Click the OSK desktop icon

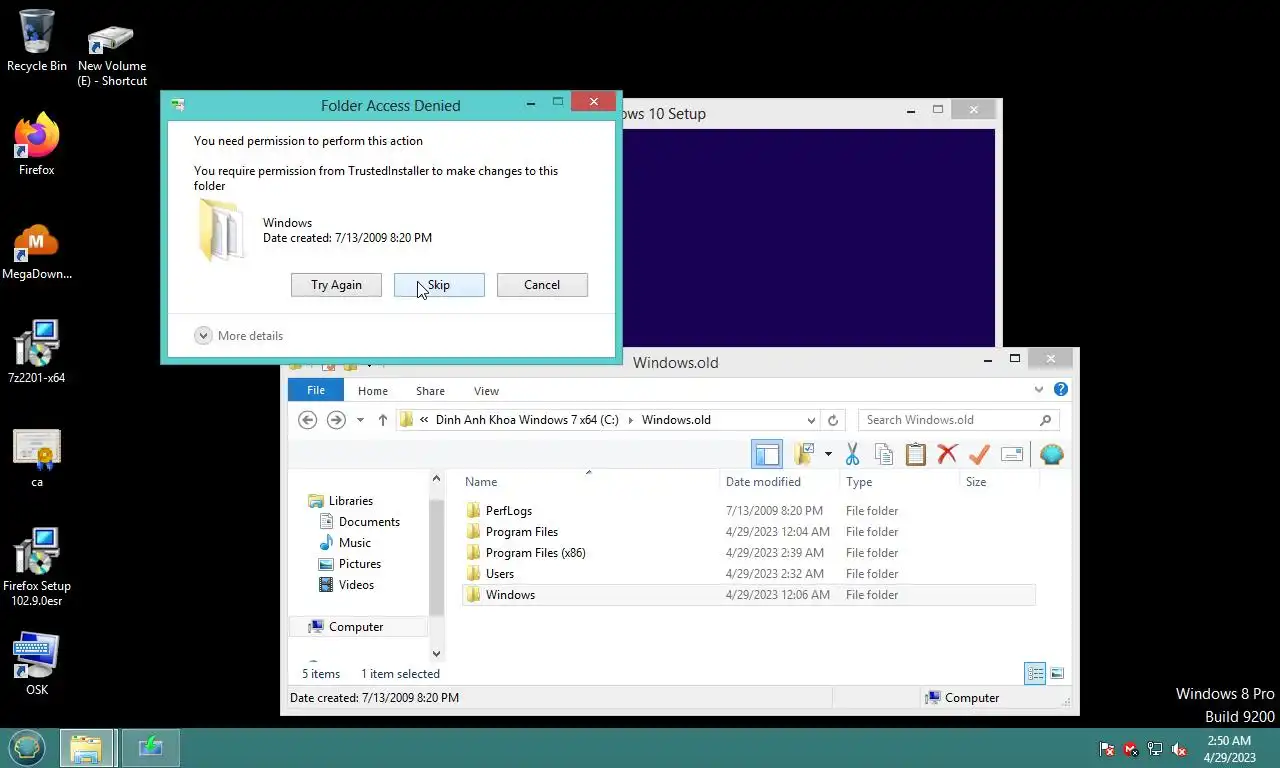pyautogui.click(x=37, y=664)
